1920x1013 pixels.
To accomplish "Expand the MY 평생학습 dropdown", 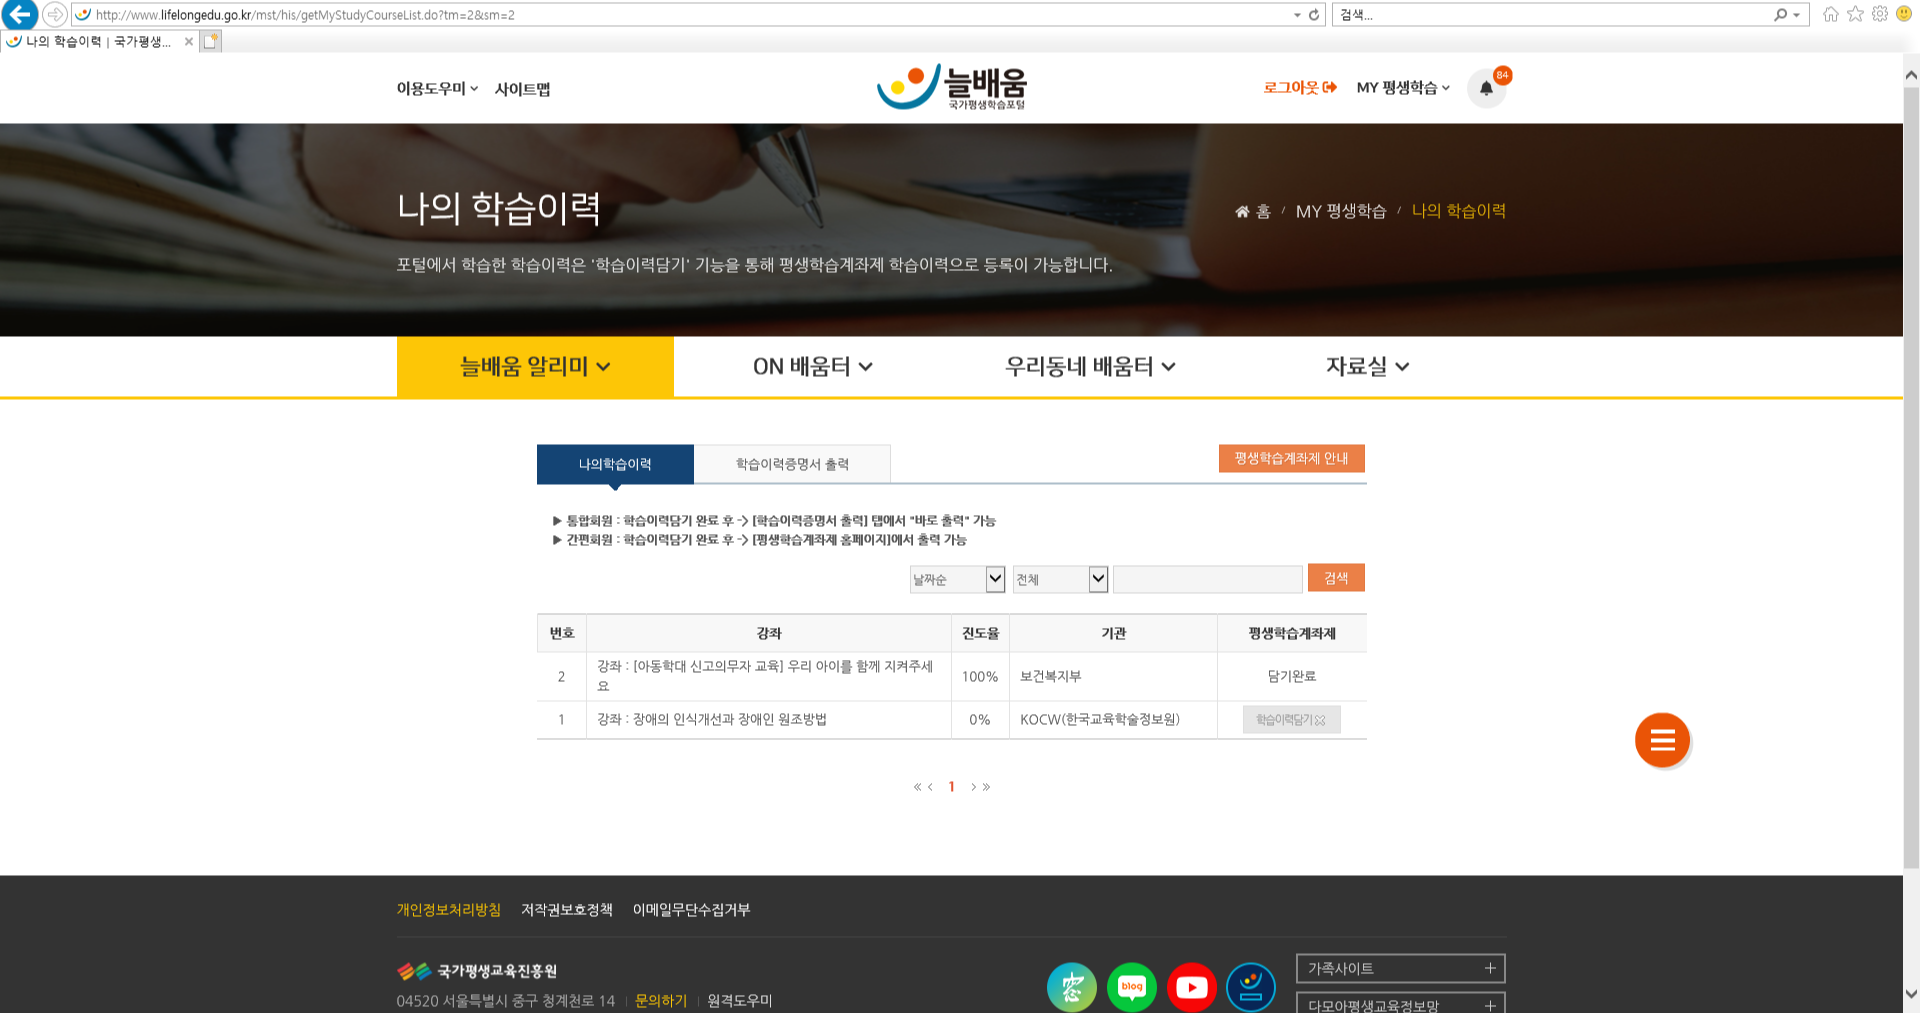I will pos(1403,88).
